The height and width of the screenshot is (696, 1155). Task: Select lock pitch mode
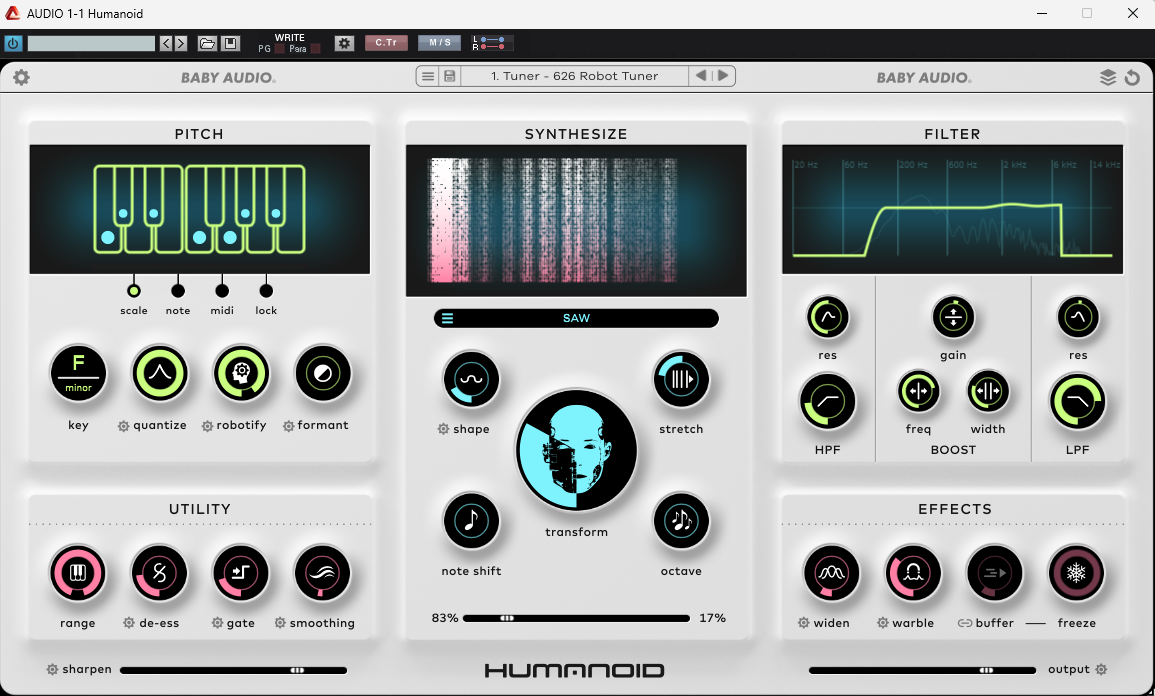click(266, 291)
